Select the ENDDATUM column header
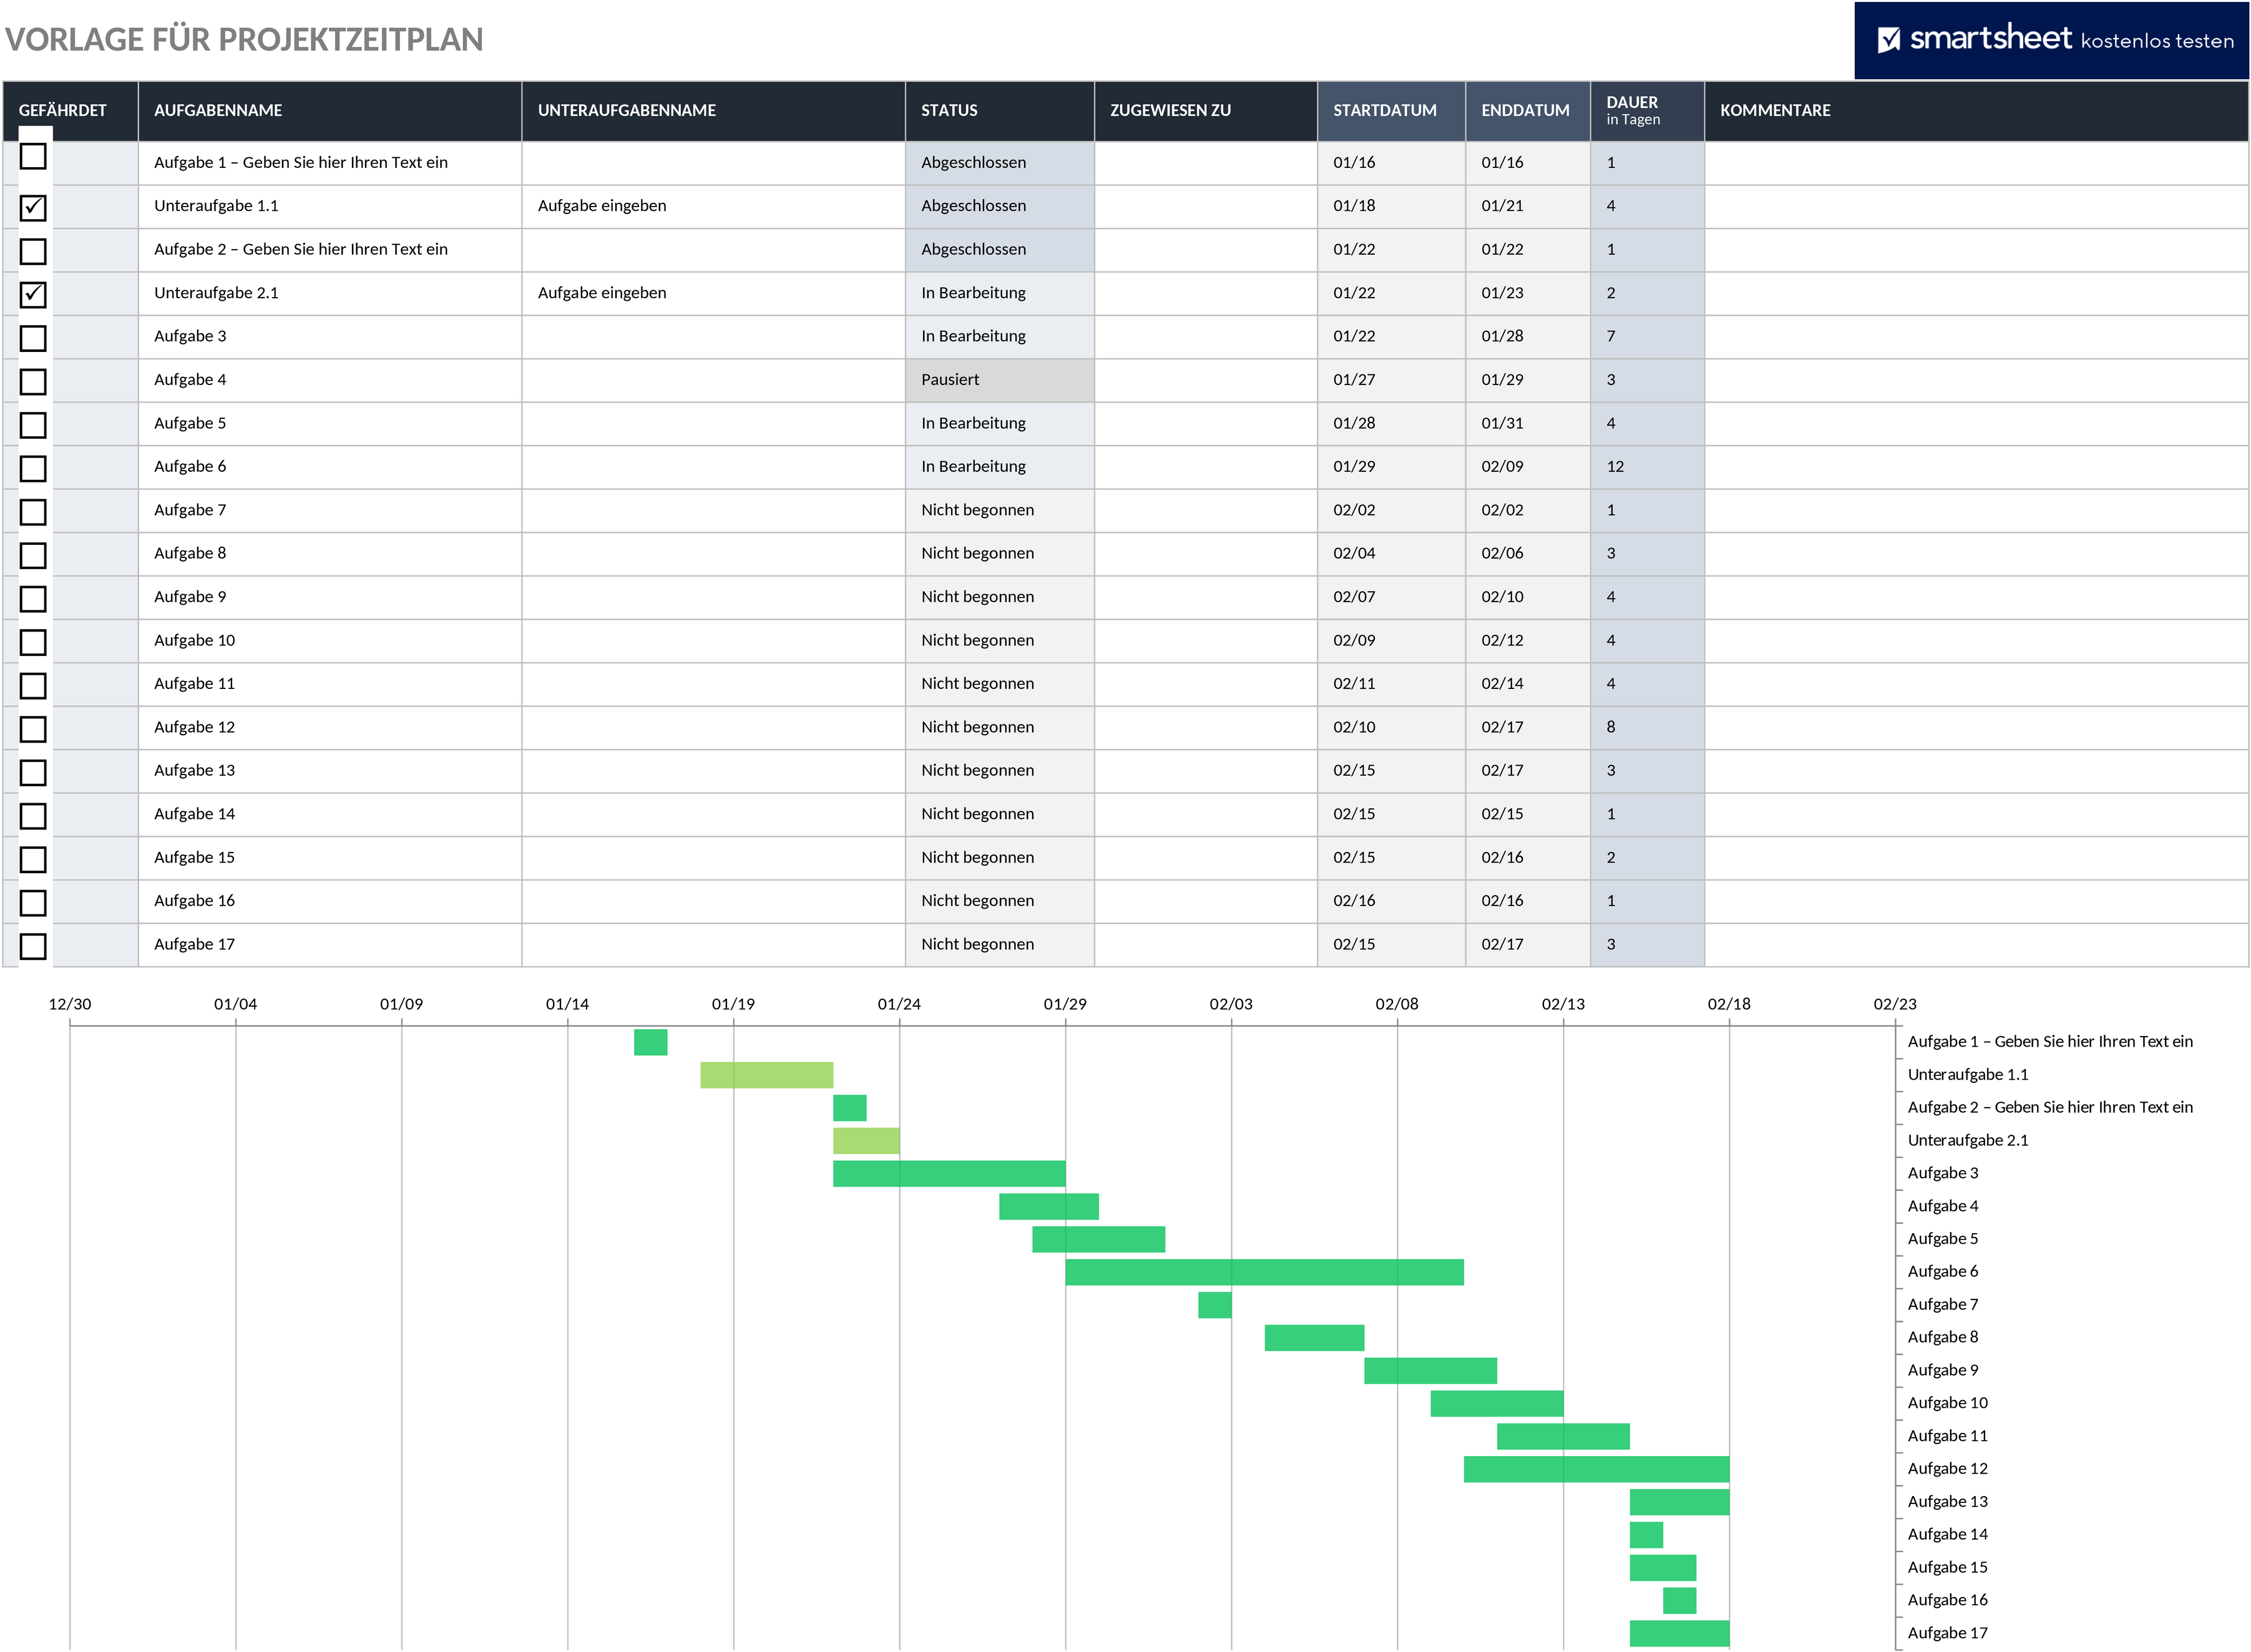This screenshot has width=2251, height=1652. click(x=1527, y=111)
